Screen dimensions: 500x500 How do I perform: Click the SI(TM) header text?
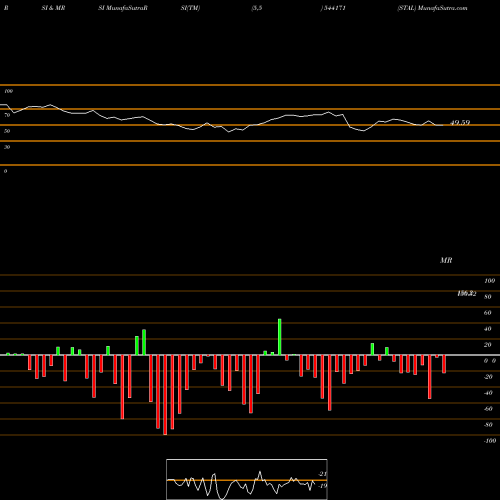(190, 8)
